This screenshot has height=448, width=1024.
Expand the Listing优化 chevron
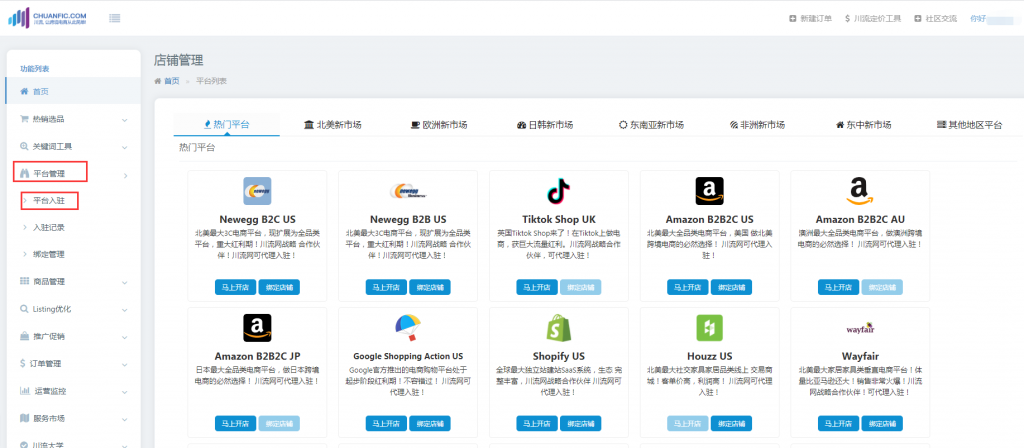coord(125,310)
